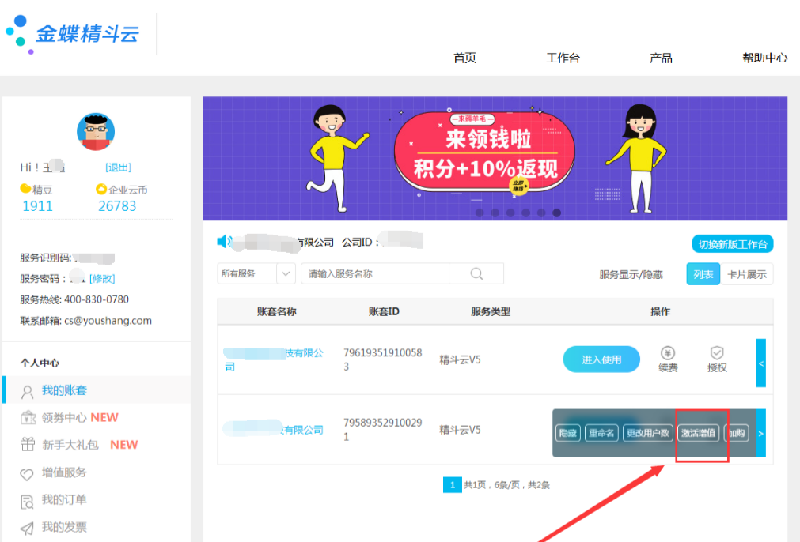The image size is (800, 542).
Task: Click the 精豆 bean points icon
Action: (x=25, y=189)
